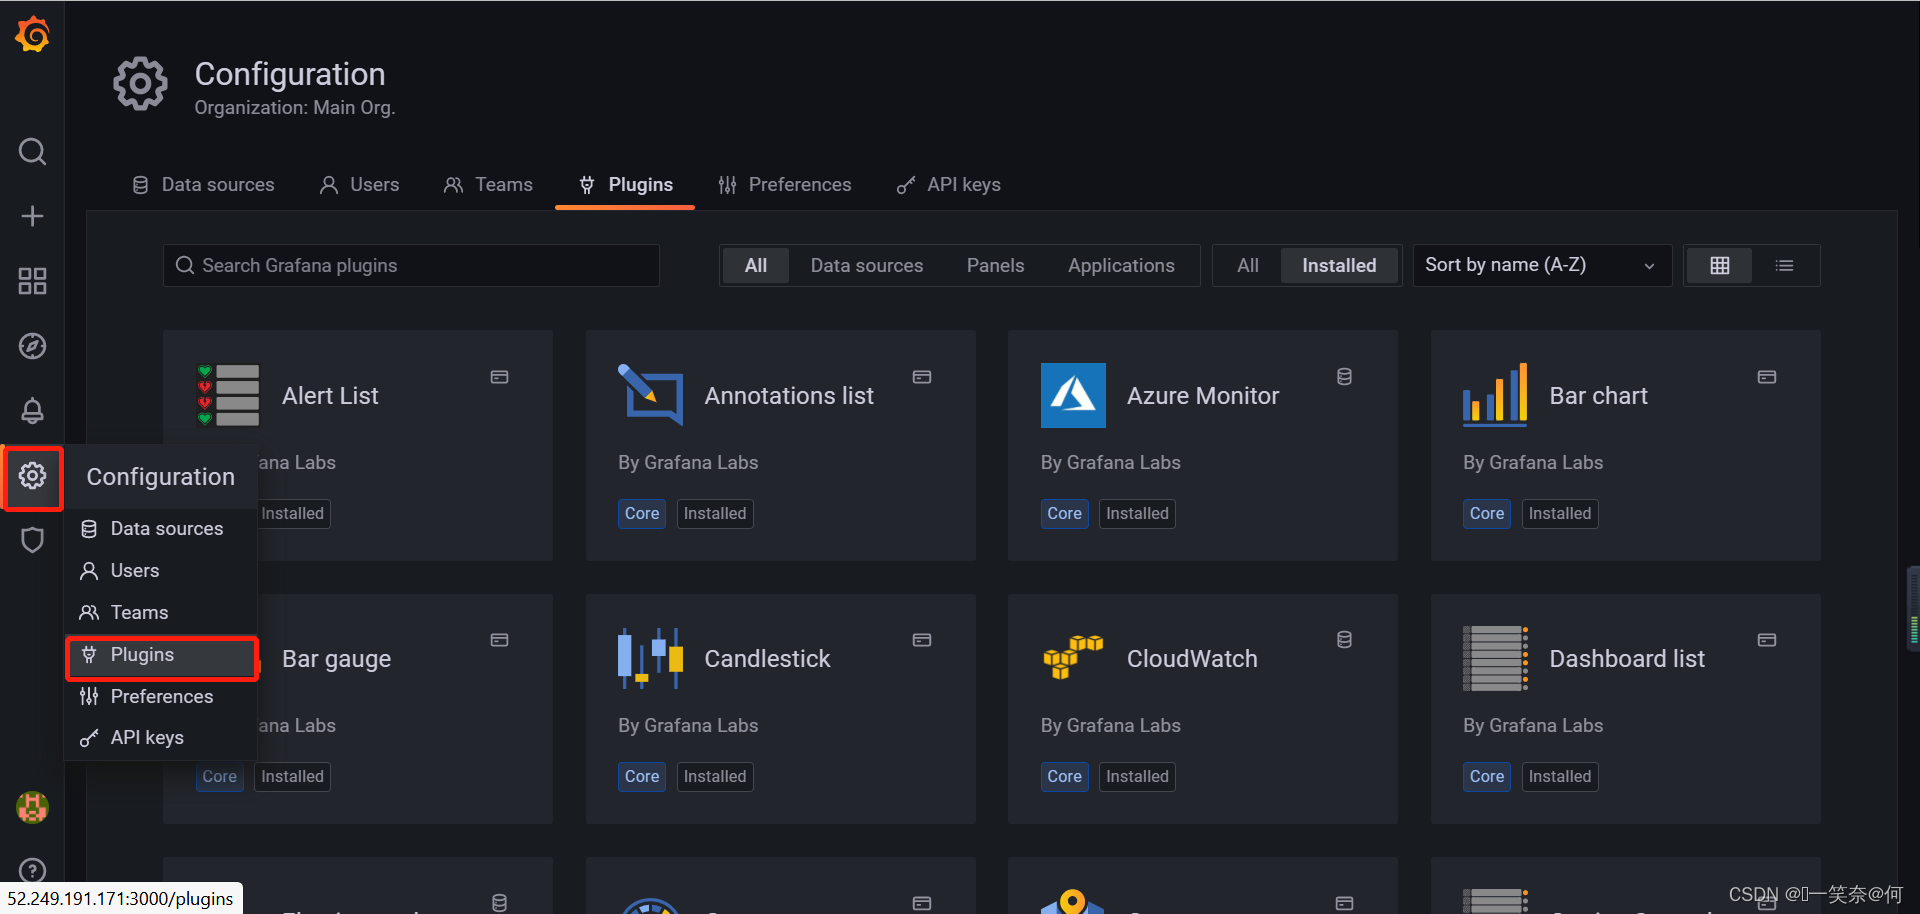Click the user avatar in sidebar
1920x914 pixels.
click(x=32, y=807)
